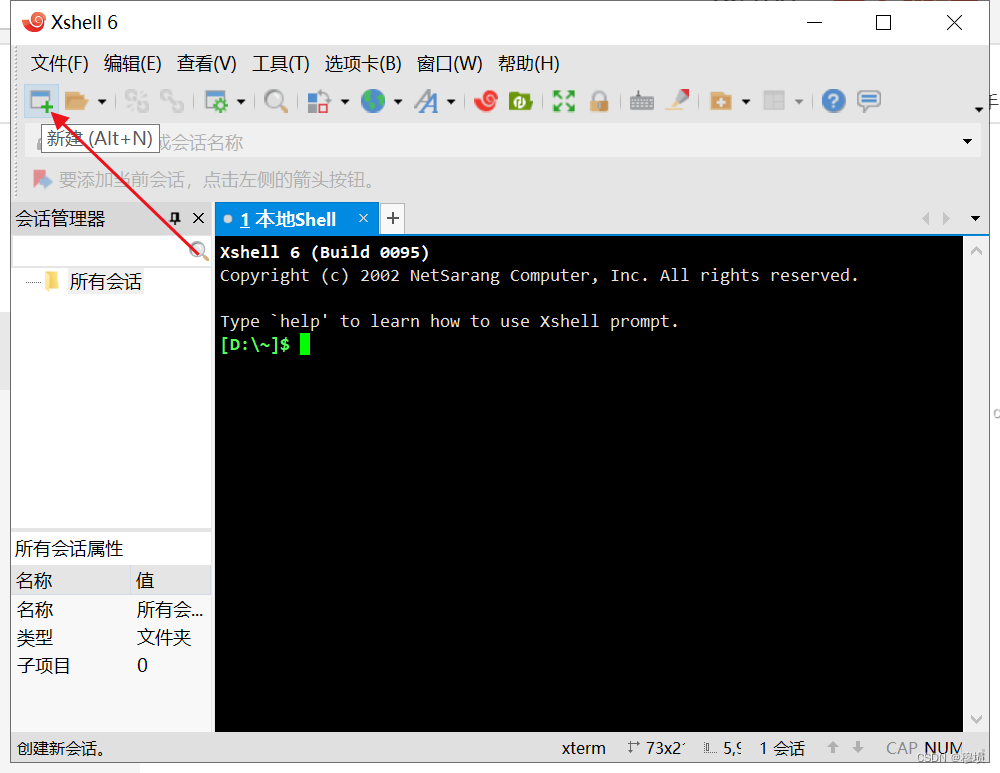Click the speech bubble feedback icon
The height and width of the screenshot is (773, 1000).
[869, 101]
